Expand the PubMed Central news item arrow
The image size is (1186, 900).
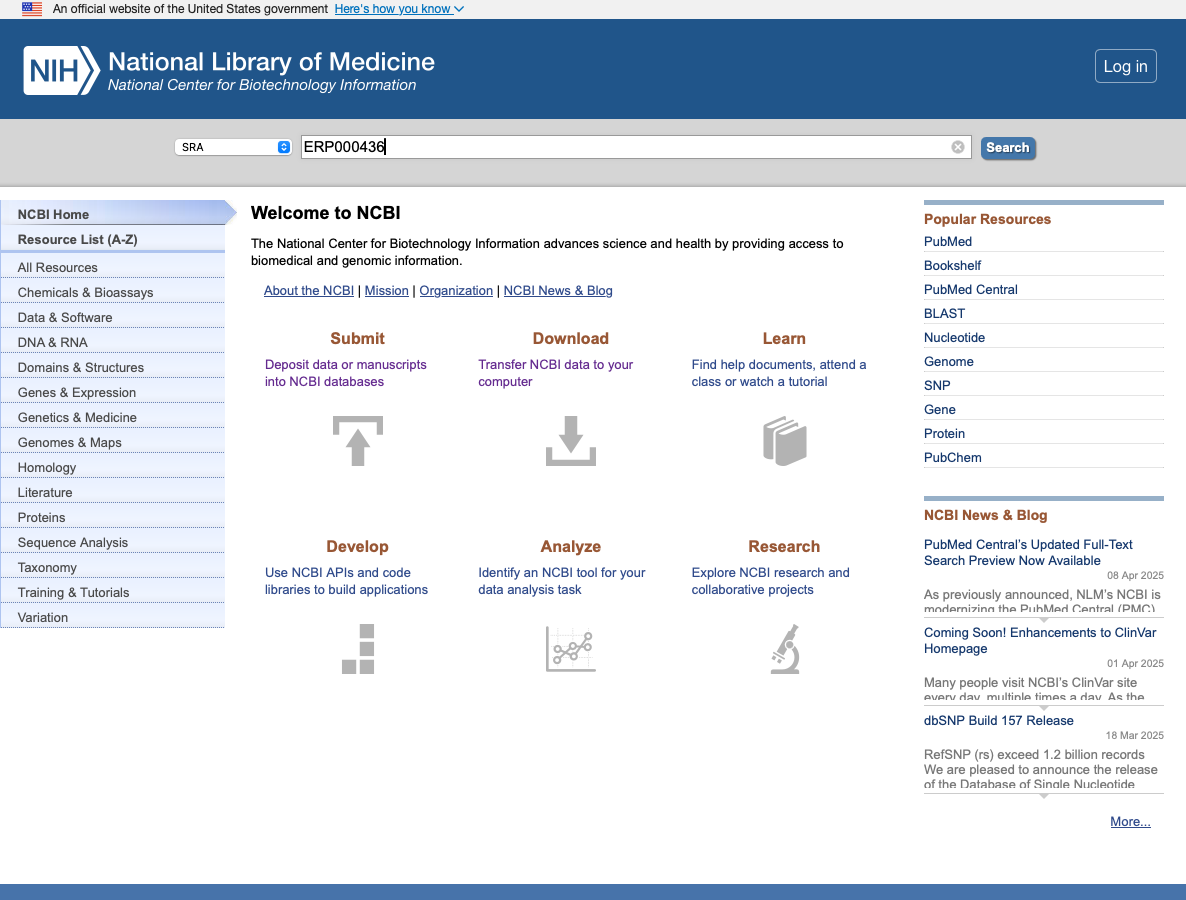pyautogui.click(x=1043, y=620)
